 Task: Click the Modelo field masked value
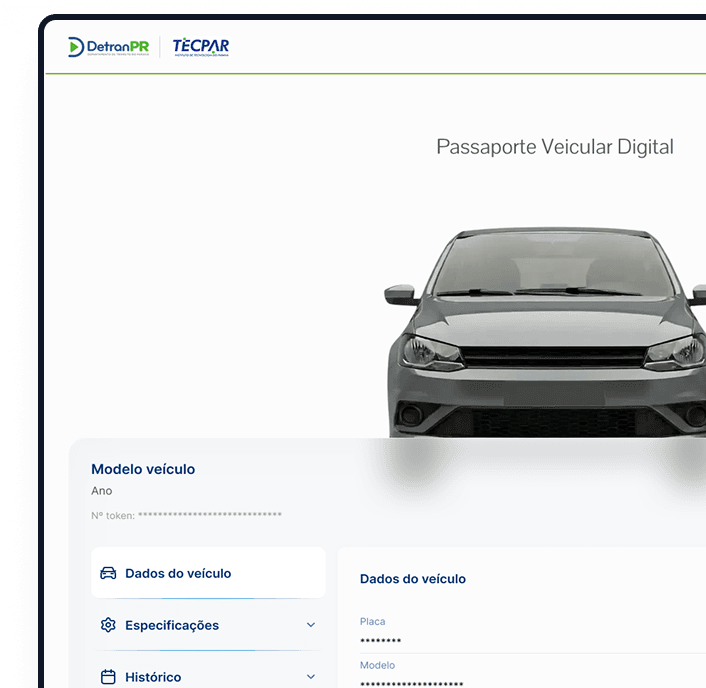pos(412,684)
